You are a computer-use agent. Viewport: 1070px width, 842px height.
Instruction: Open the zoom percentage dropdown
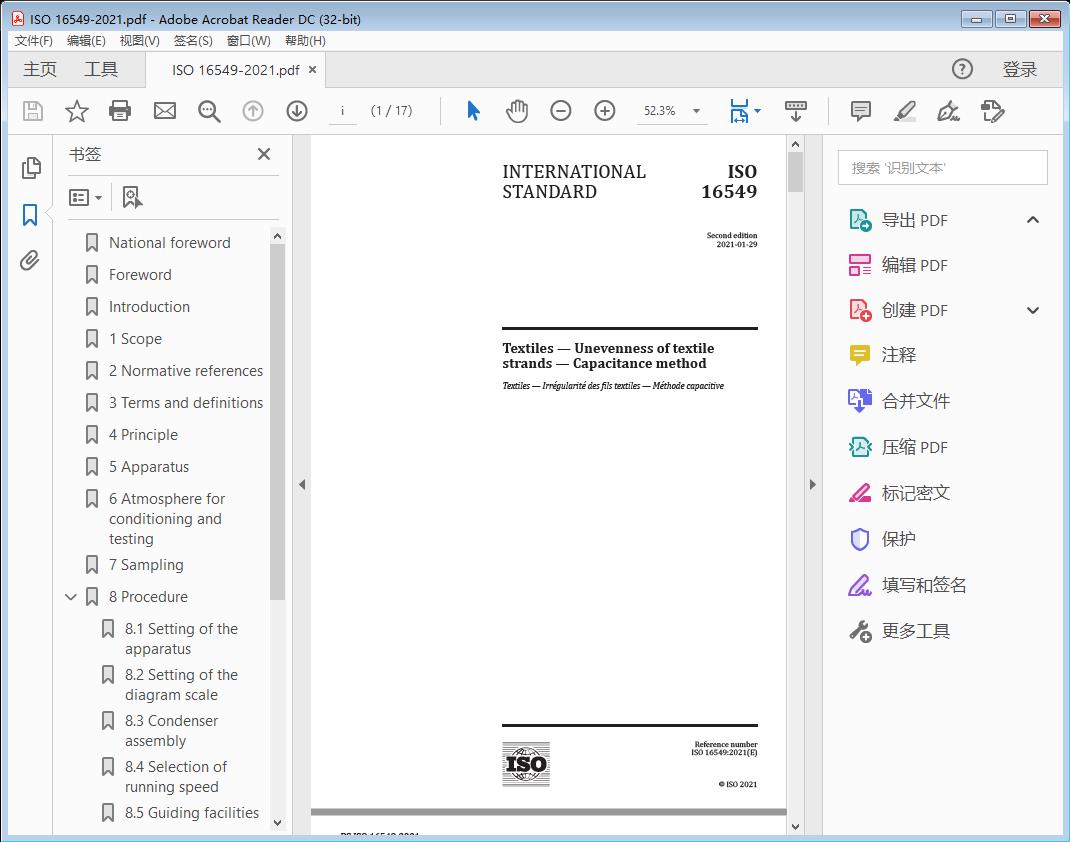pyautogui.click(x=696, y=111)
